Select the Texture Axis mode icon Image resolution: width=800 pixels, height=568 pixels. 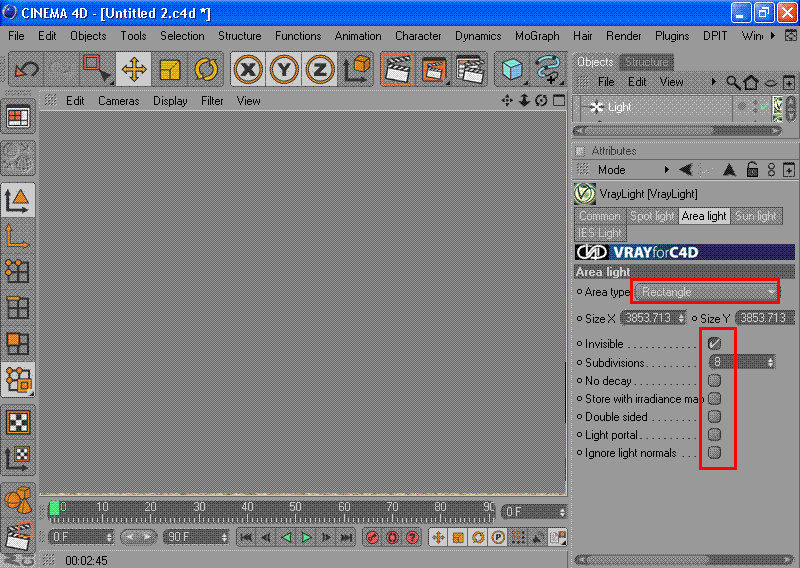tap(18, 458)
